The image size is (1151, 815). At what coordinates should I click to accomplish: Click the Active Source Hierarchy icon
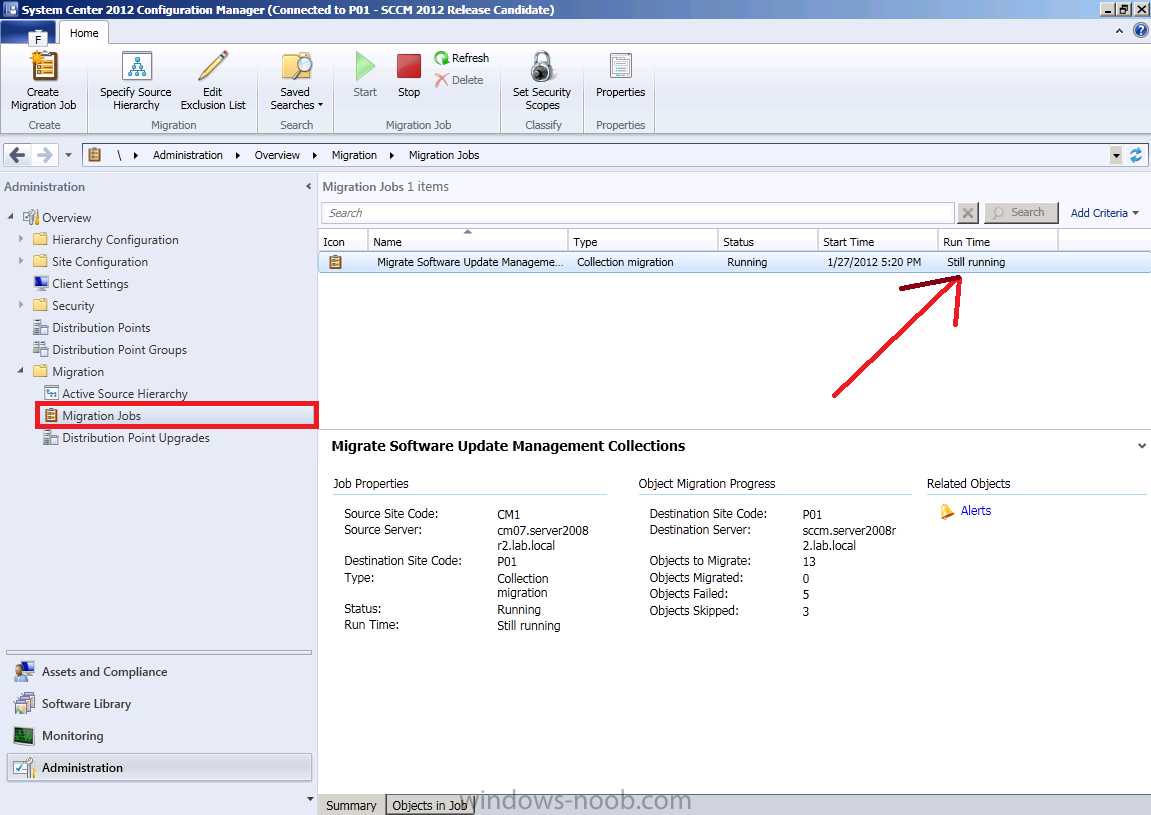click(x=51, y=394)
